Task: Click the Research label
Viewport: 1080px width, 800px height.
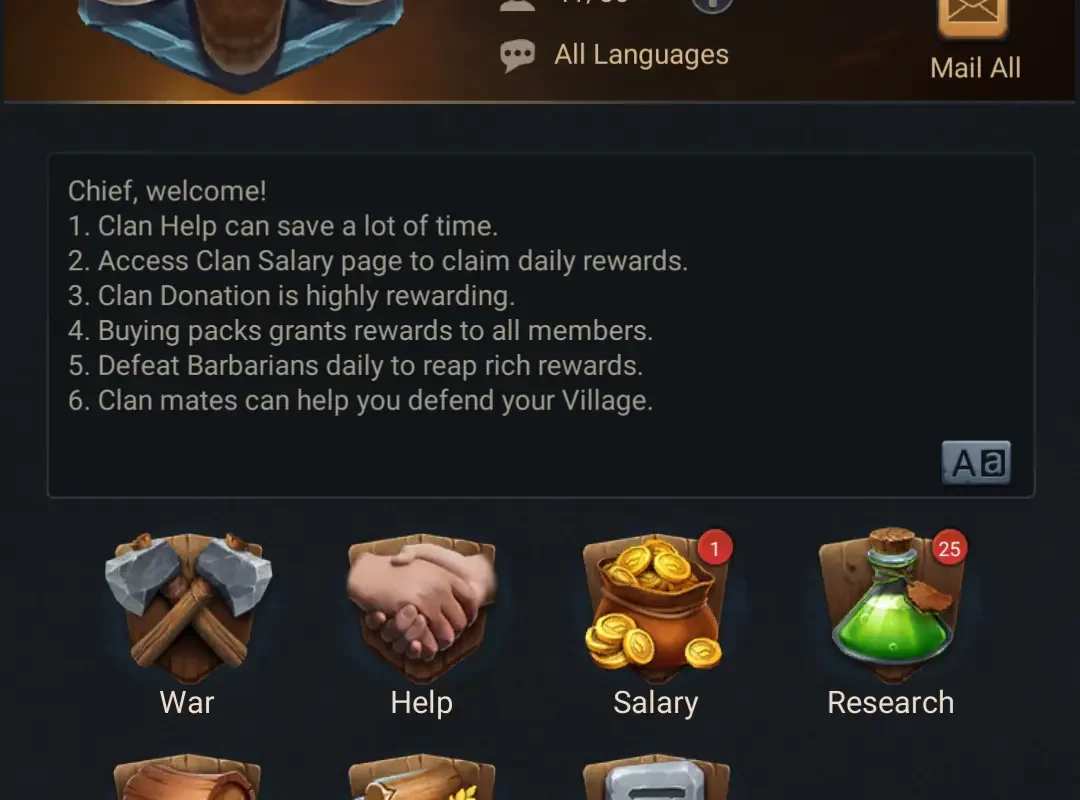Action: [x=891, y=703]
